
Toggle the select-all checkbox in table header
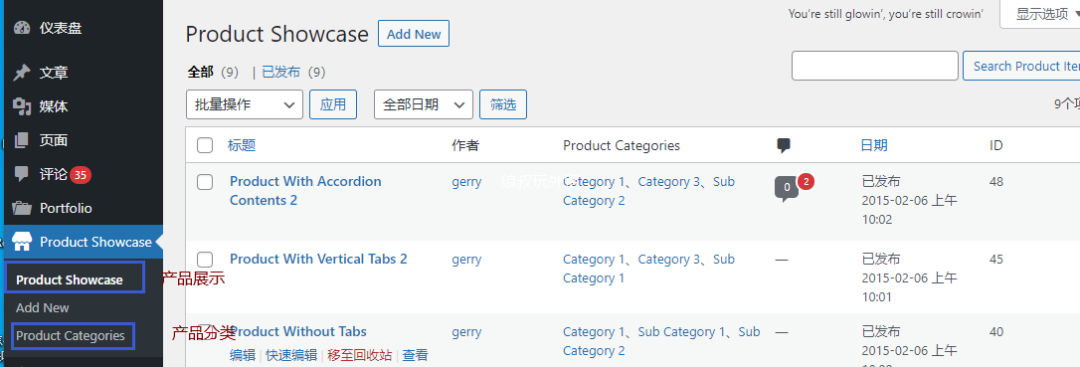205,145
